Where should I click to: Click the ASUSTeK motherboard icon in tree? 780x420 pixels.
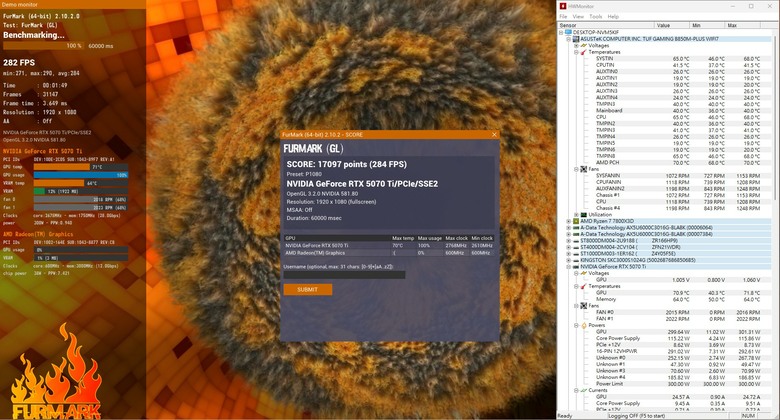[x=576, y=39]
